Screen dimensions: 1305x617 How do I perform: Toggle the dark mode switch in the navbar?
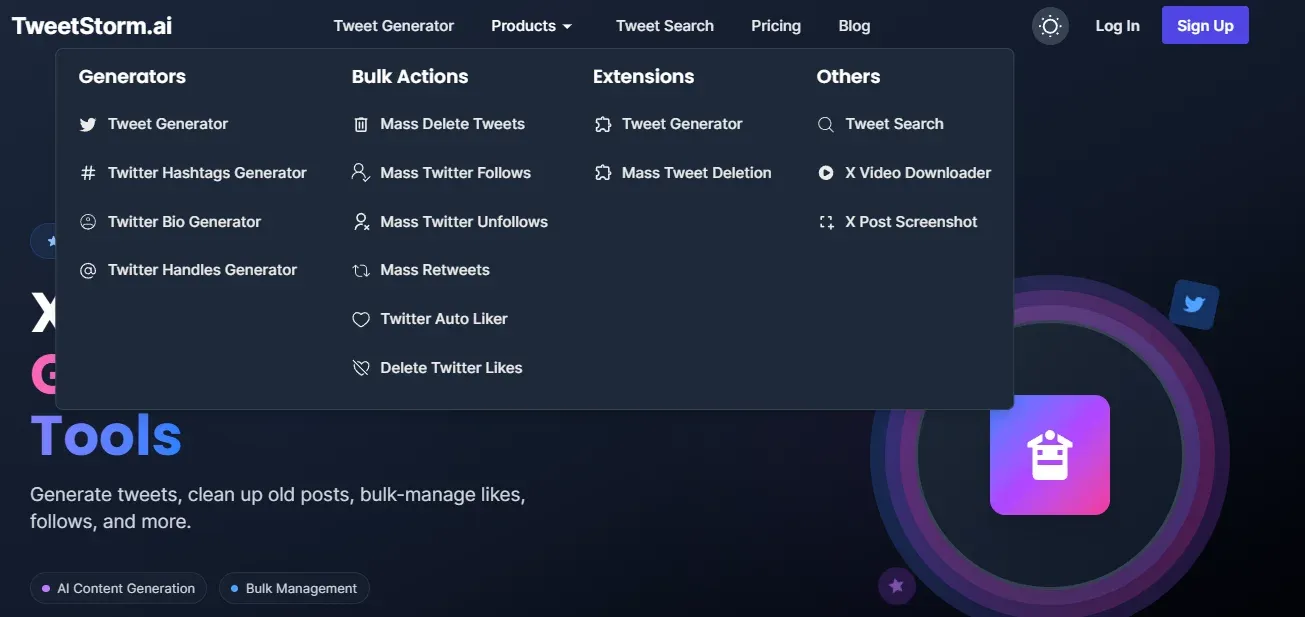(x=1049, y=25)
